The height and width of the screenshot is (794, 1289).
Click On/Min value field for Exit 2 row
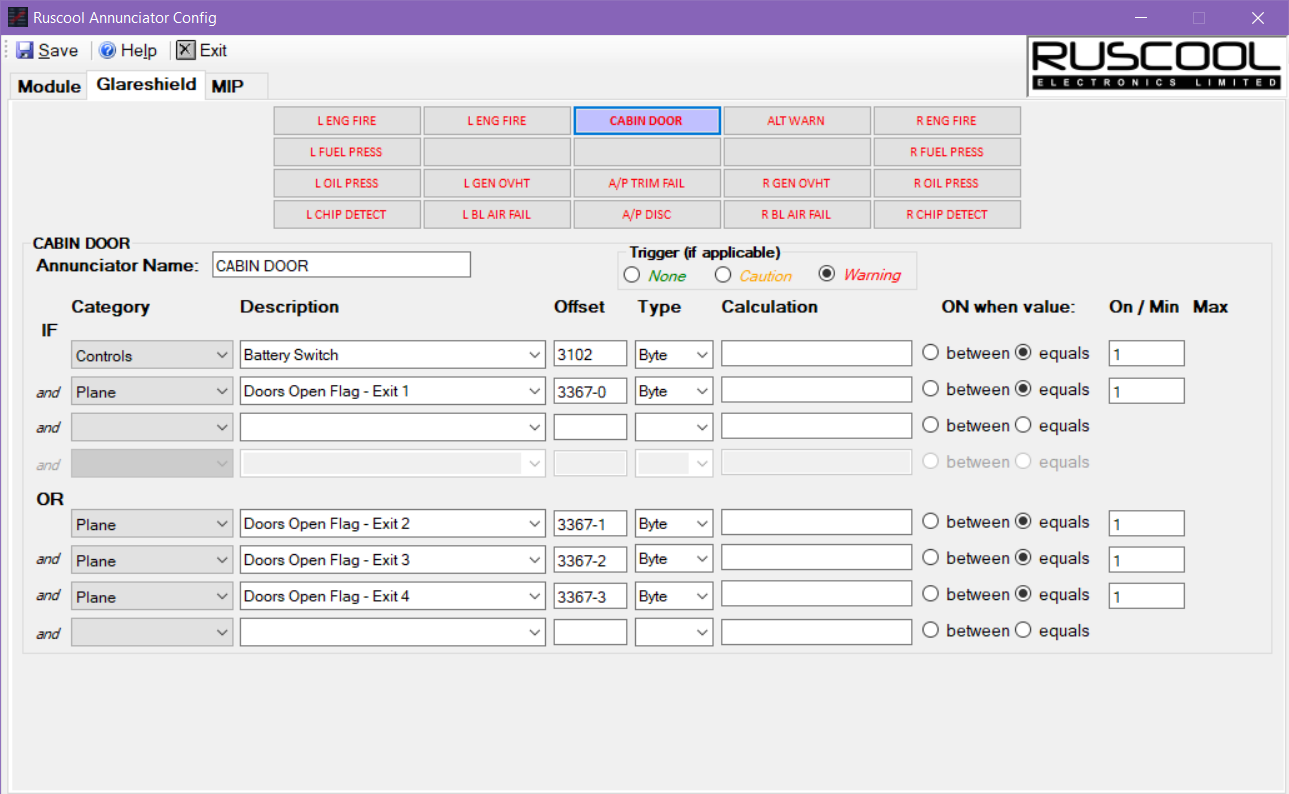1146,523
